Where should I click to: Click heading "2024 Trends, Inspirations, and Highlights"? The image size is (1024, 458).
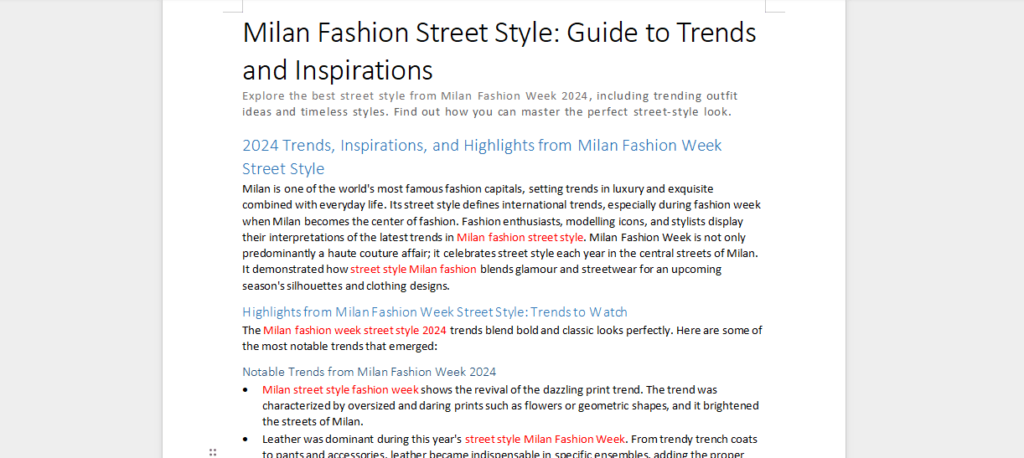(482, 145)
